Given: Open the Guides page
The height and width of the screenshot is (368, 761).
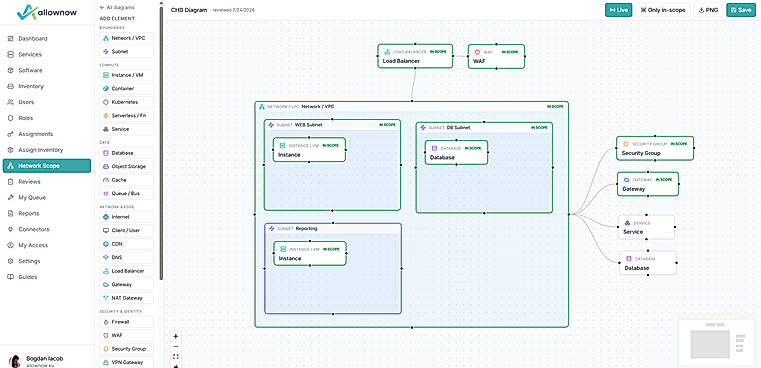Looking at the screenshot, I should (x=47, y=277).
